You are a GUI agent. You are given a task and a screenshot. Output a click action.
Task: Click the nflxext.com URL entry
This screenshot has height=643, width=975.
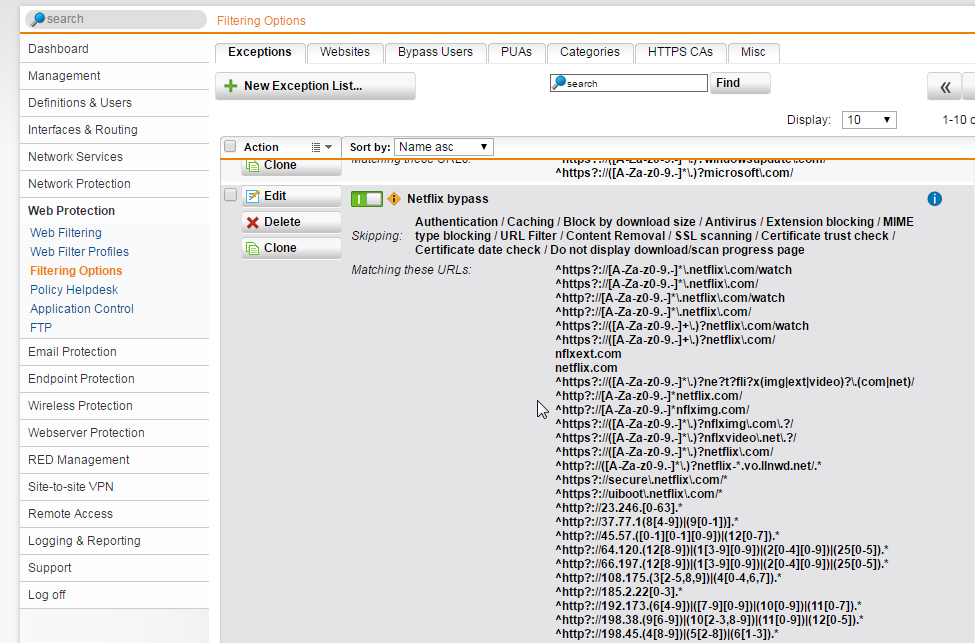588,354
